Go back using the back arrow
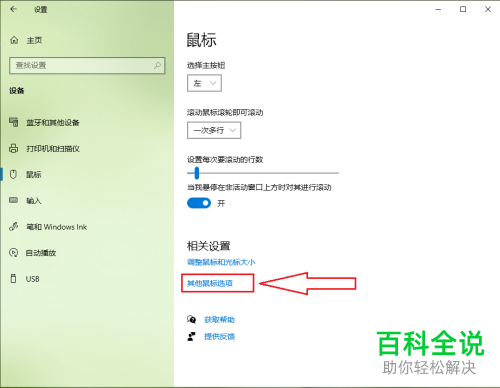Image resolution: width=500 pixels, height=388 pixels. [13, 9]
